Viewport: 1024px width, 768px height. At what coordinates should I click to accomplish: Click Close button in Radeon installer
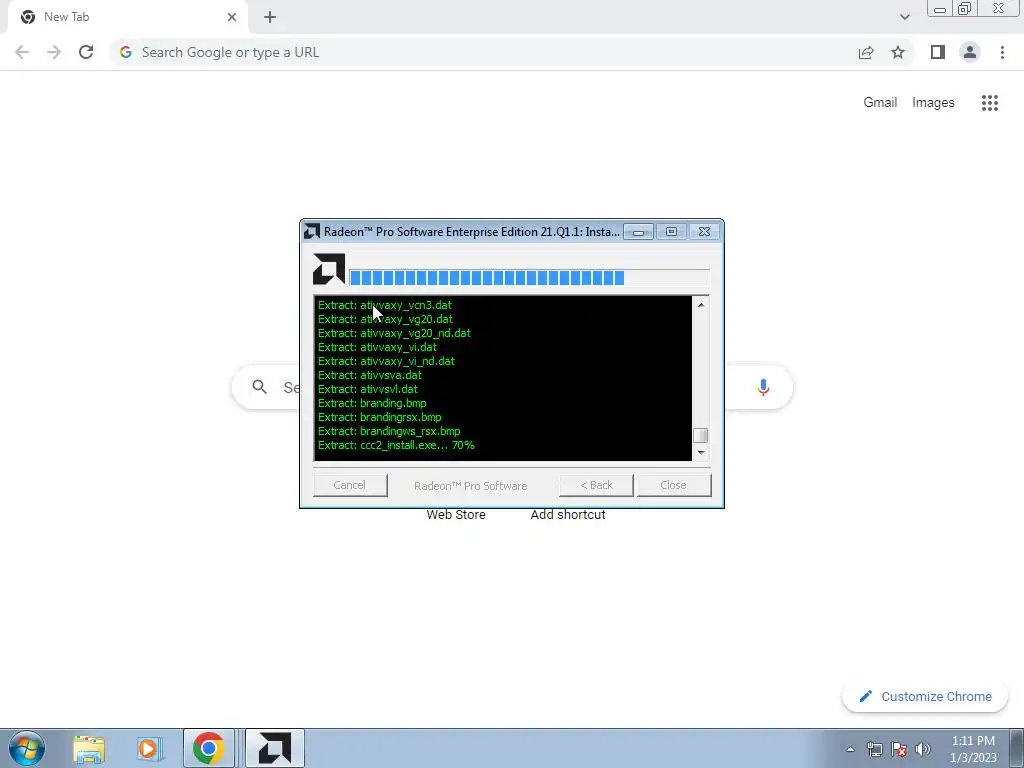(674, 485)
